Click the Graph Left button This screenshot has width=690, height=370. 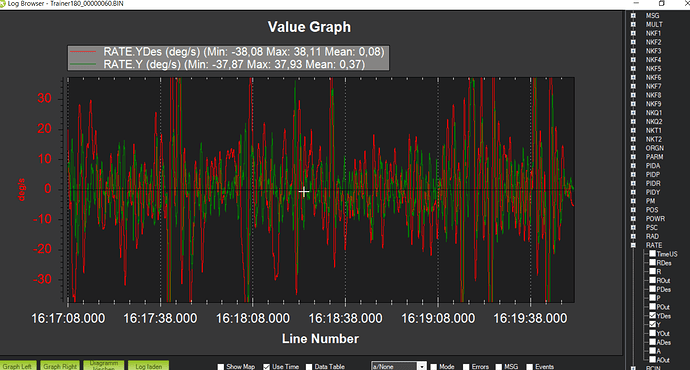click(18, 366)
